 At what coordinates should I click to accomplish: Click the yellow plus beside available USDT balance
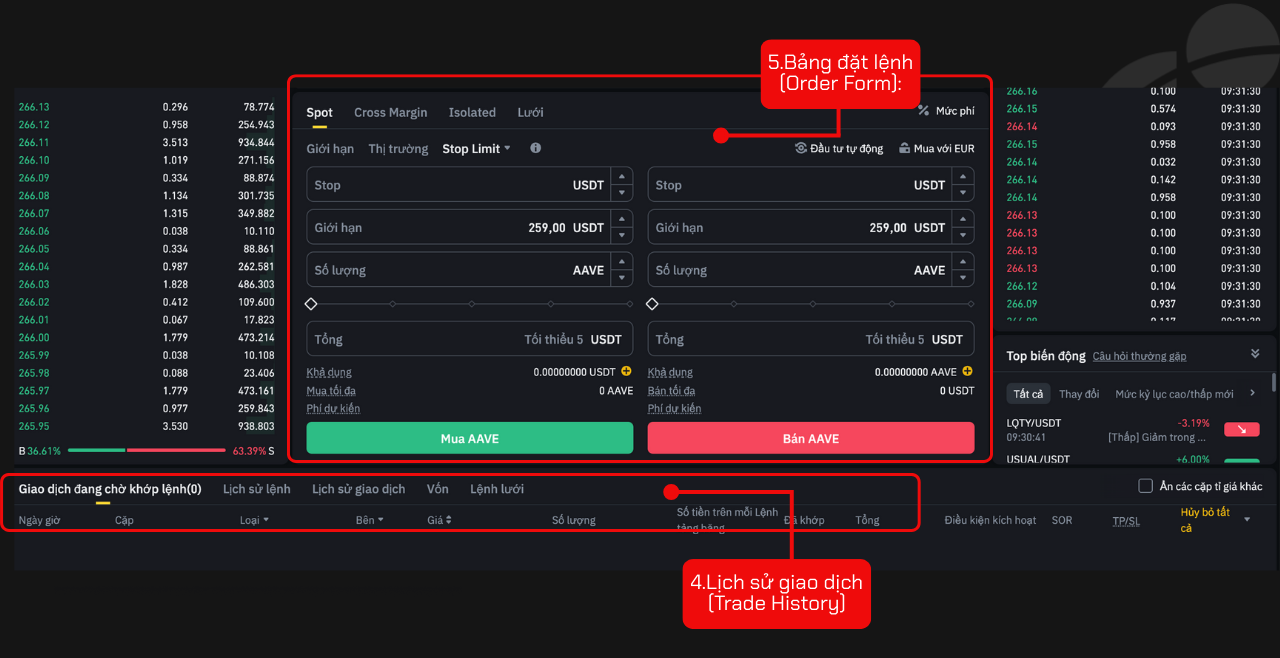click(626, 371)
